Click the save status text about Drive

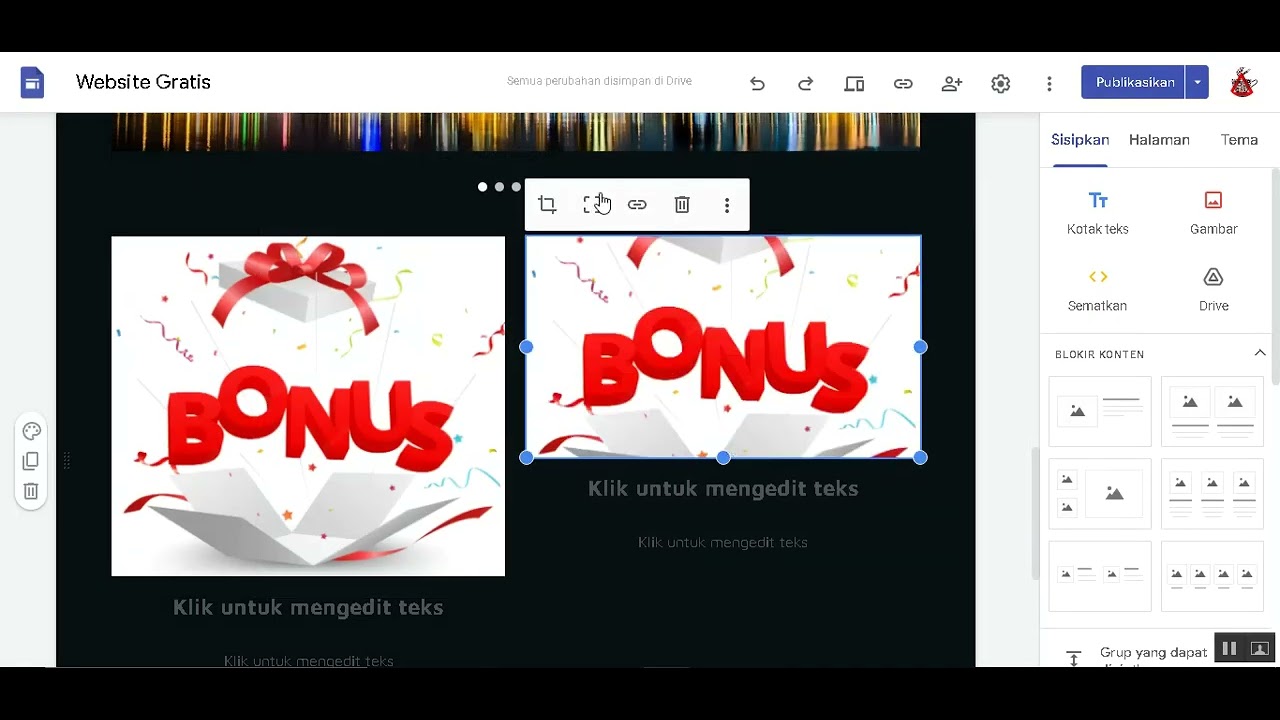pos(599,81)
